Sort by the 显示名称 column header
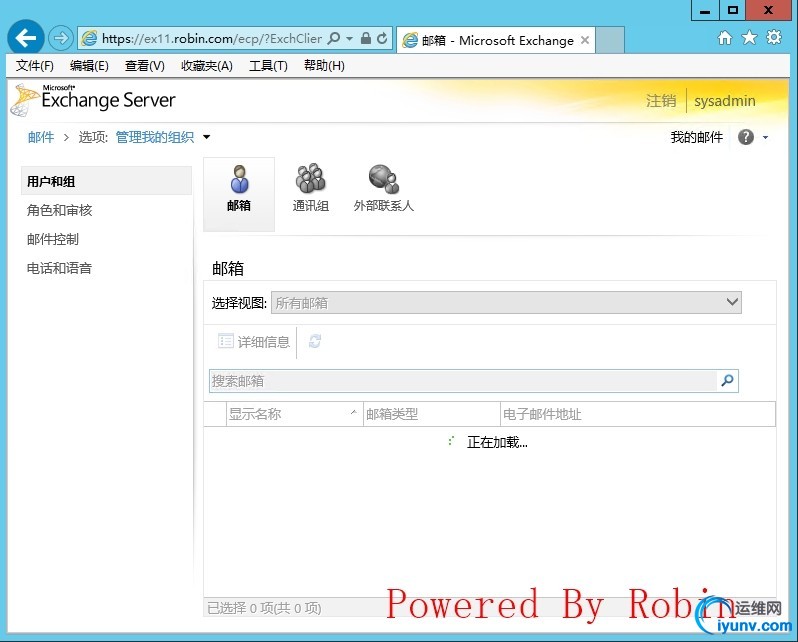Screen dimensions: 798x642 [x=295, y=414]
